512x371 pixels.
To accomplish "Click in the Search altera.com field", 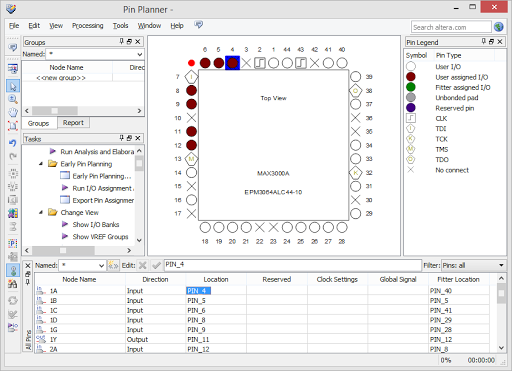I will 451,27.
